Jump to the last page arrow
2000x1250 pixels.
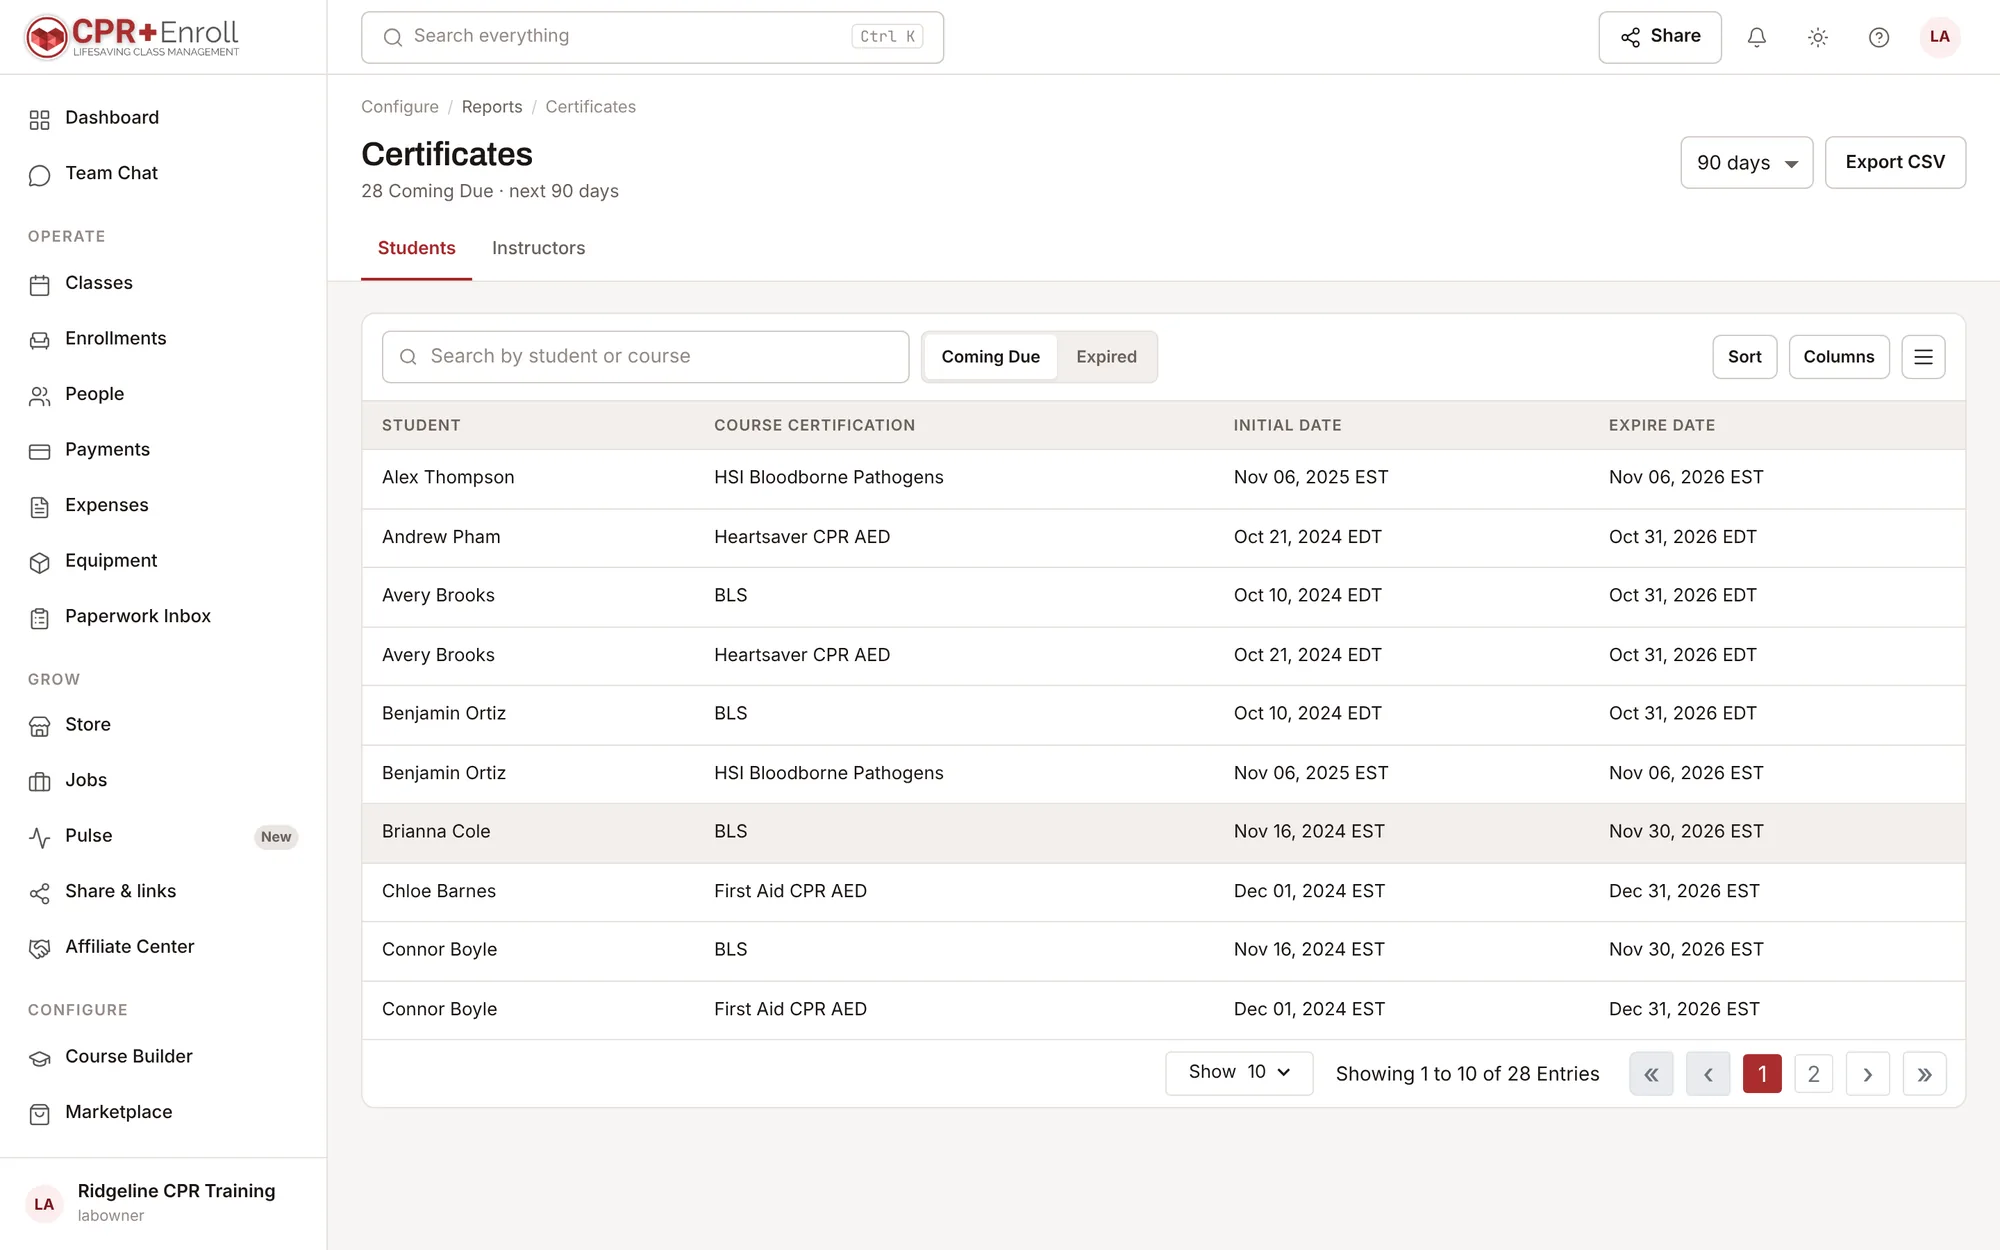(x=1924, y=1074)
